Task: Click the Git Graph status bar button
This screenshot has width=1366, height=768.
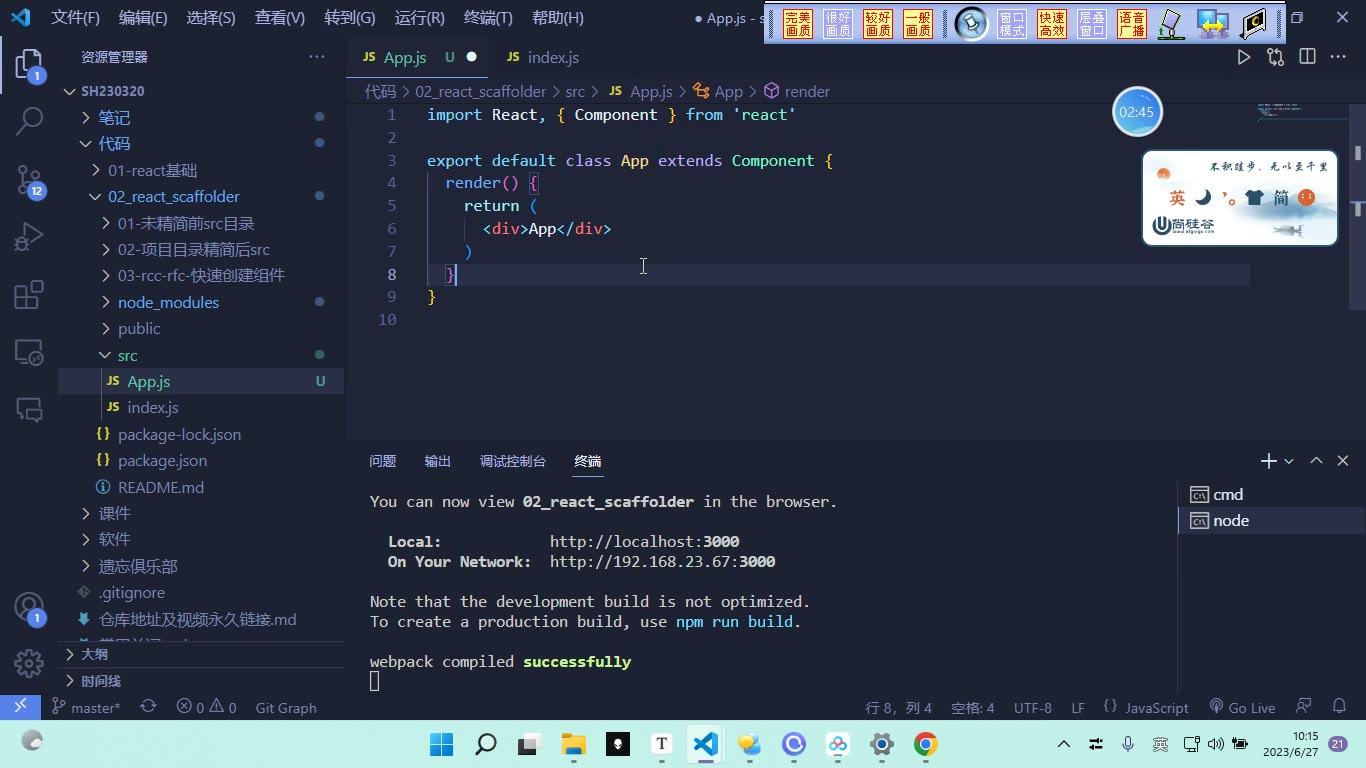Action: pos(286,707)
